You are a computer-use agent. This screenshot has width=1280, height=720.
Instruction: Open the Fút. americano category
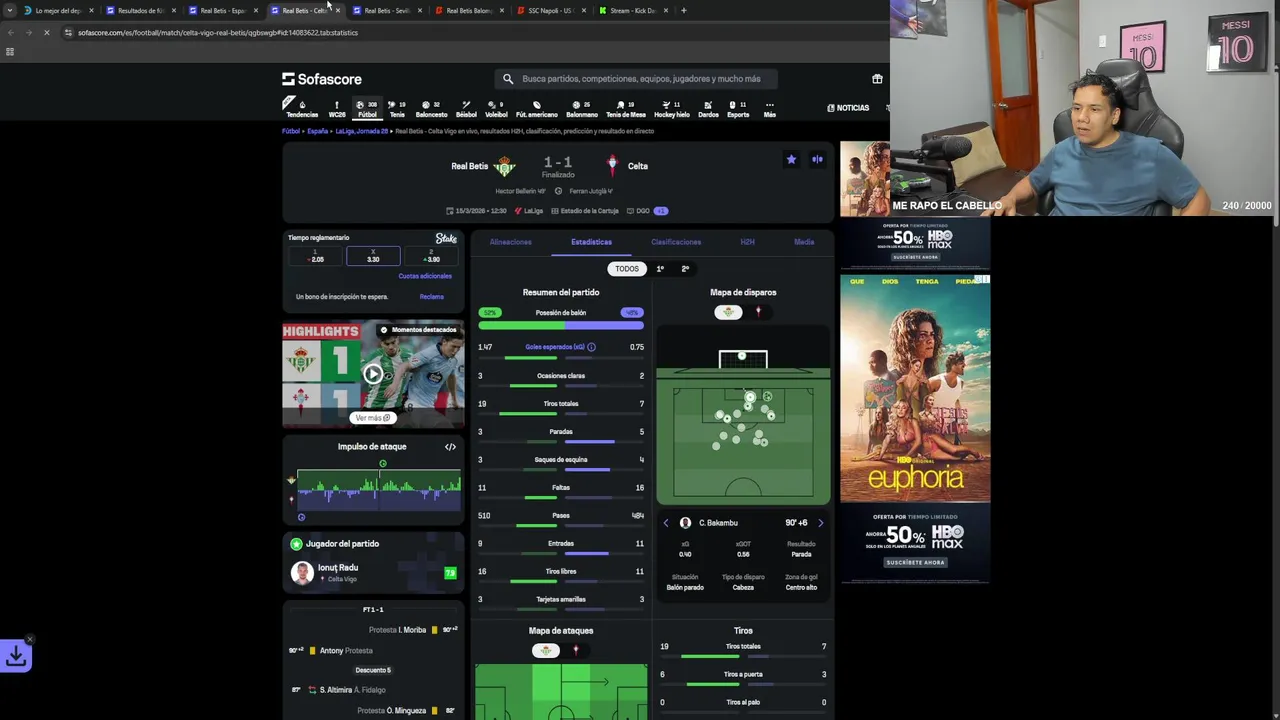tap(536, 109)
